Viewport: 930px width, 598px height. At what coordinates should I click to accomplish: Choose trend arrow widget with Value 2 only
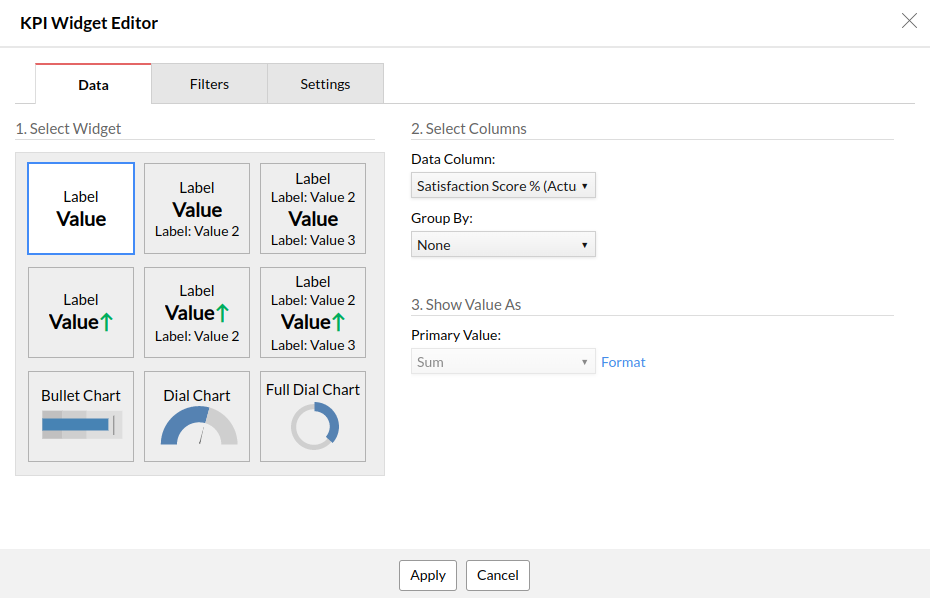197,313
